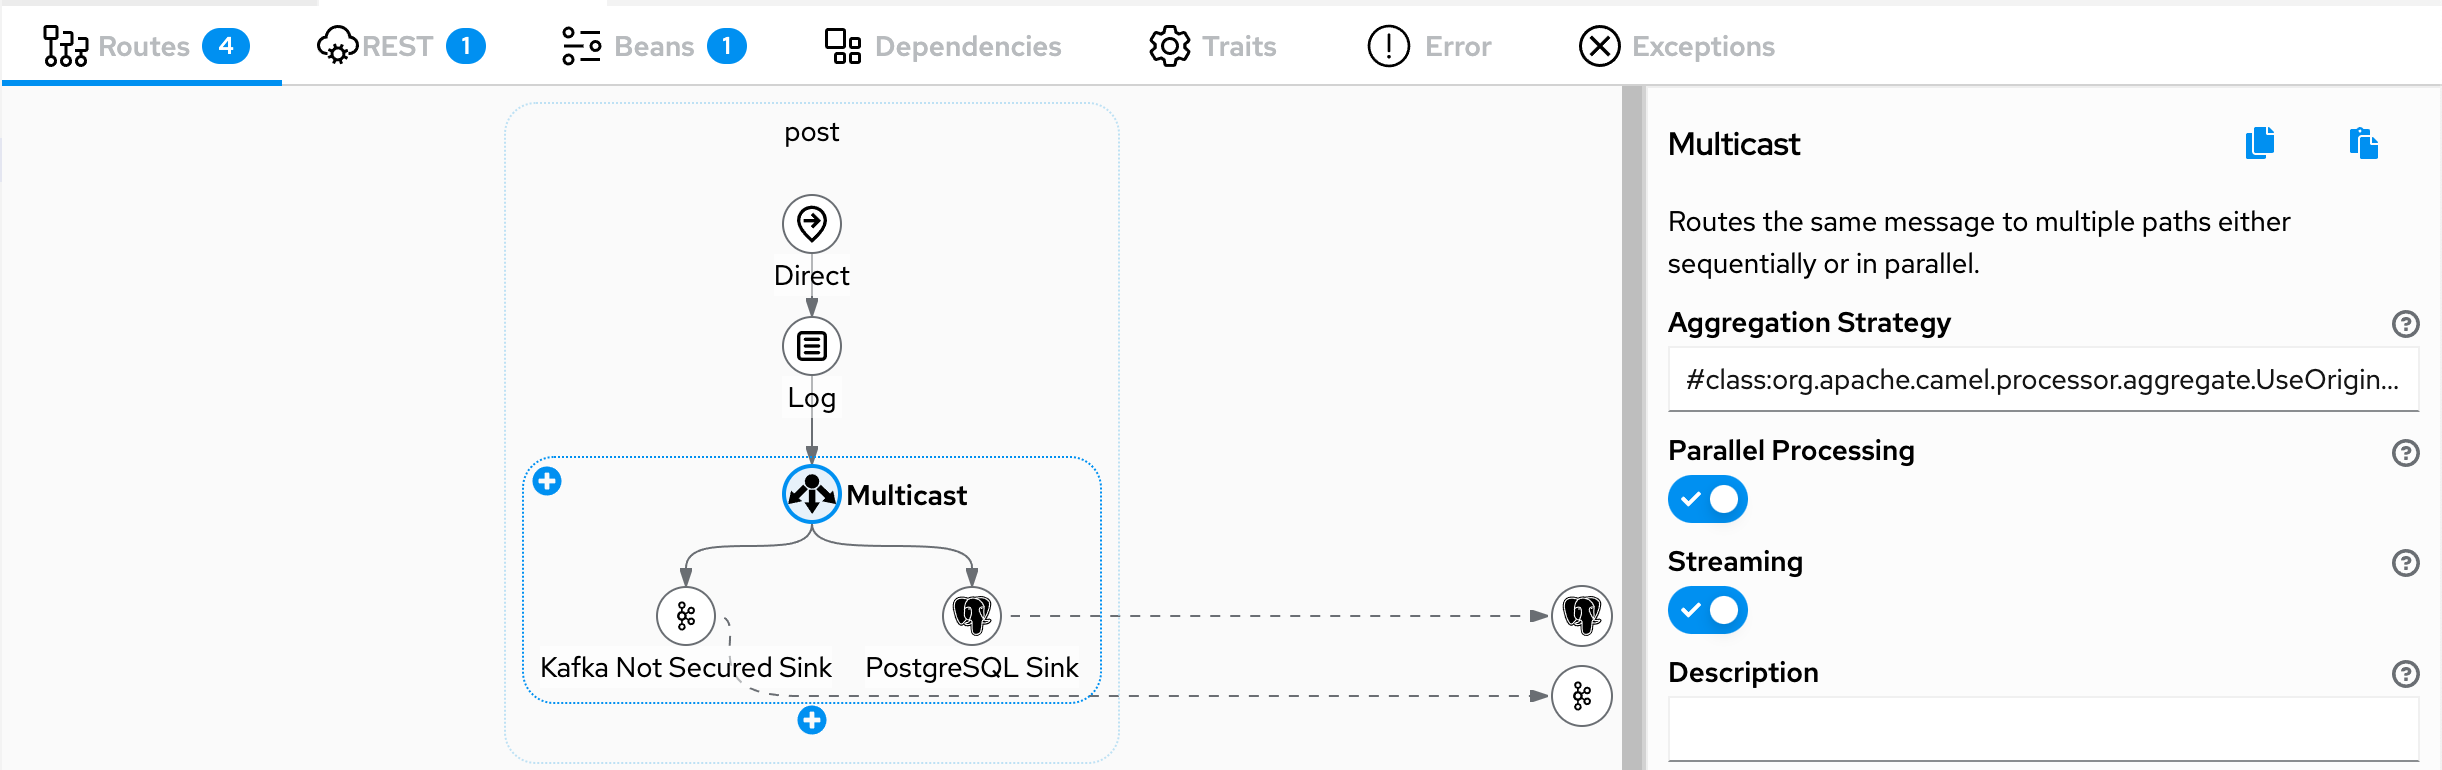Select the PostgreSQL Sink node in Multicast

point(971,616)
